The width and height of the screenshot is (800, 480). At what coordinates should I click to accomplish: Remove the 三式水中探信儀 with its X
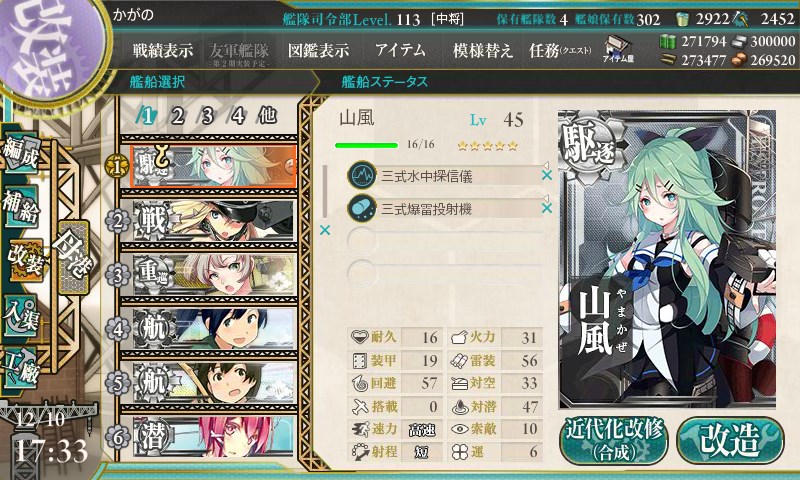pos(546,175)
